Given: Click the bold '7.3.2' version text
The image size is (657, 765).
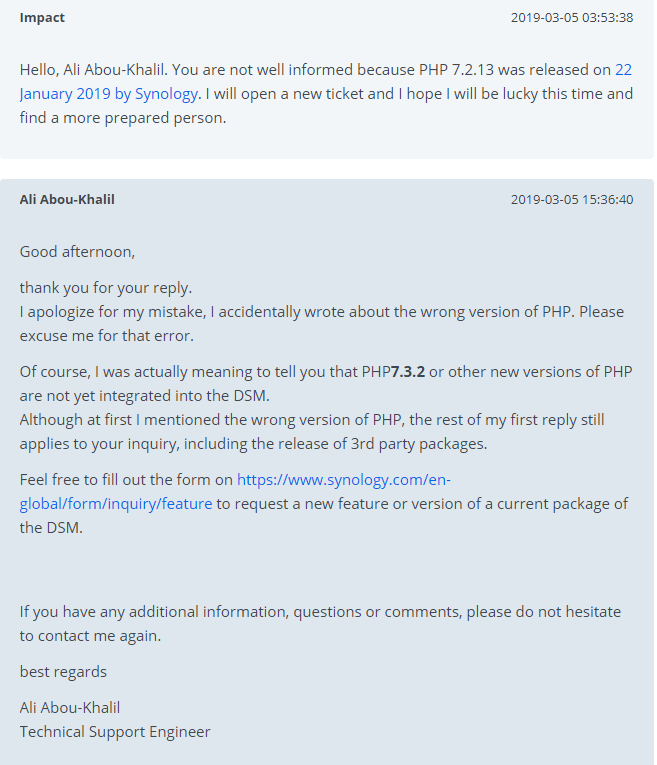Looking at the screenshot, I should tap(408, 372).
